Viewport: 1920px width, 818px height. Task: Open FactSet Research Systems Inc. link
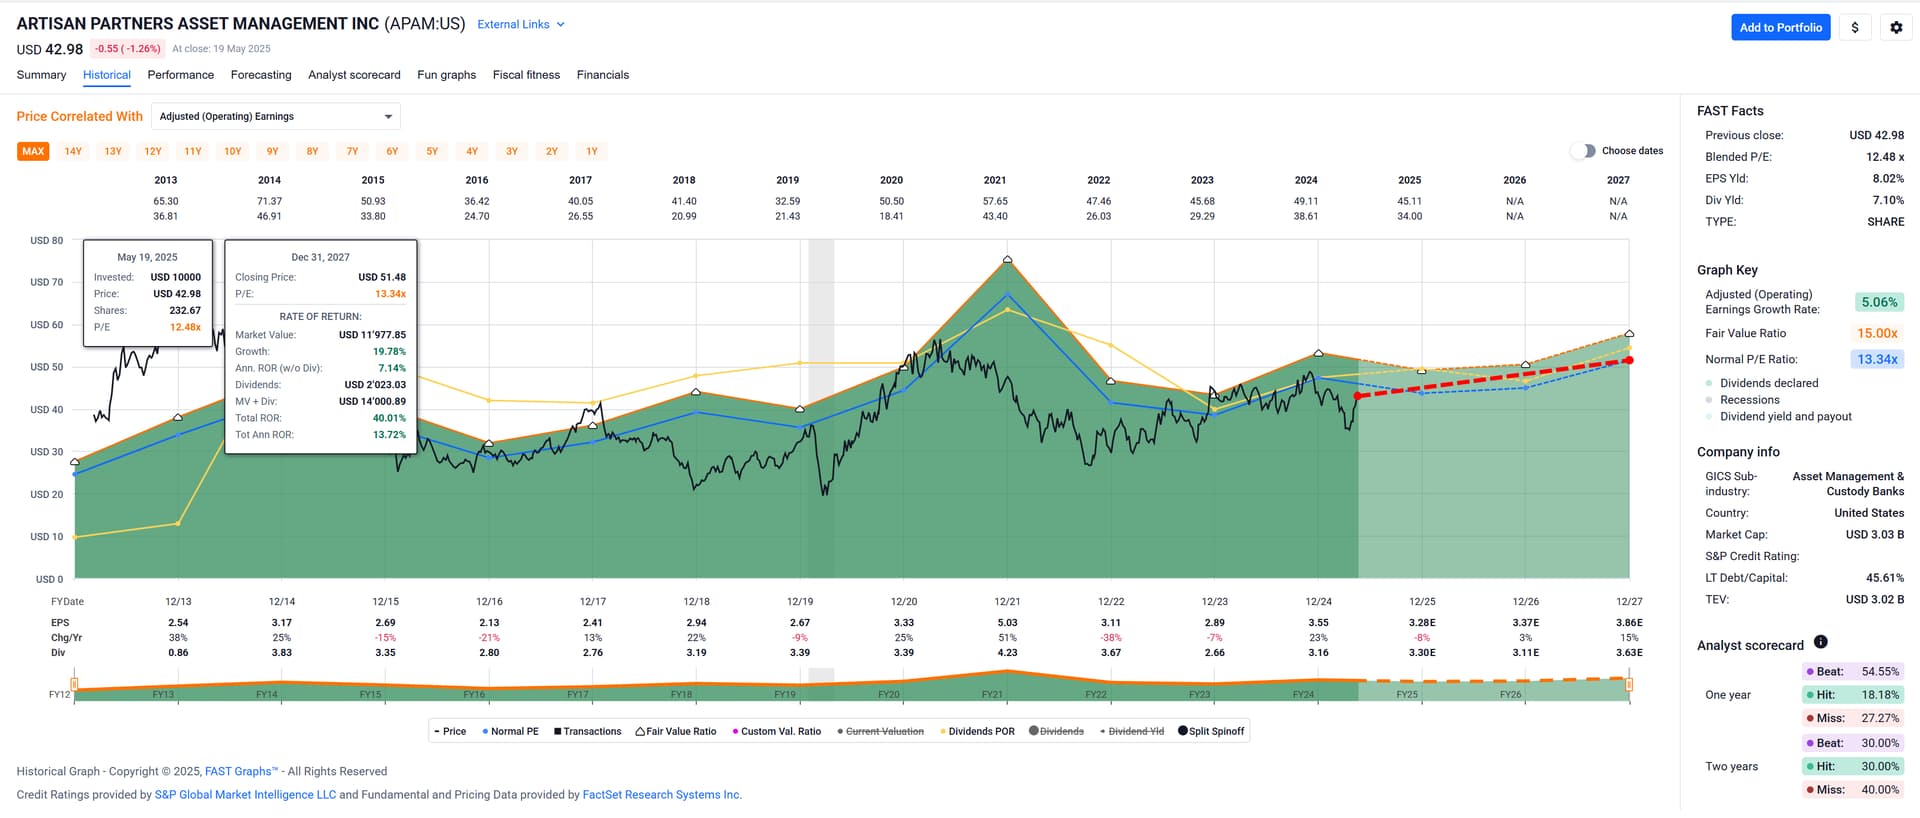[x=662, y=795]
